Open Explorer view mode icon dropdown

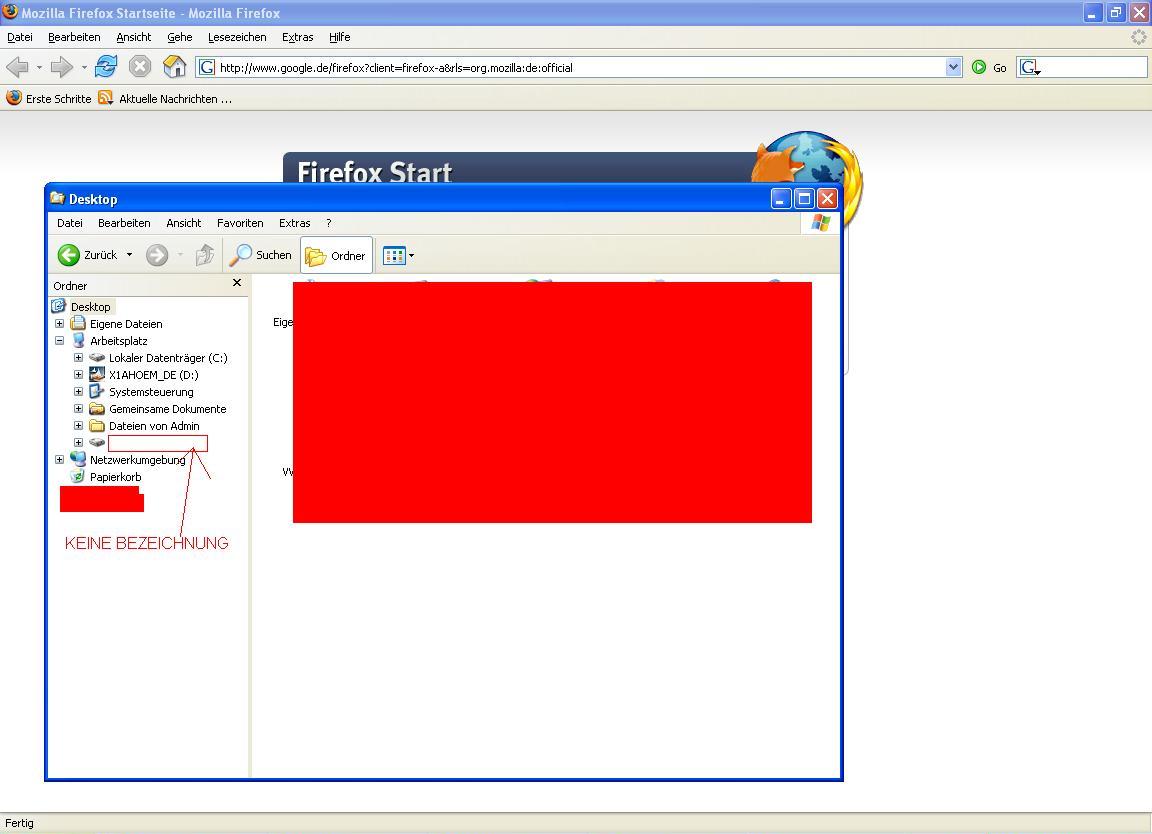pyautogui.click(x=398, y=256)
